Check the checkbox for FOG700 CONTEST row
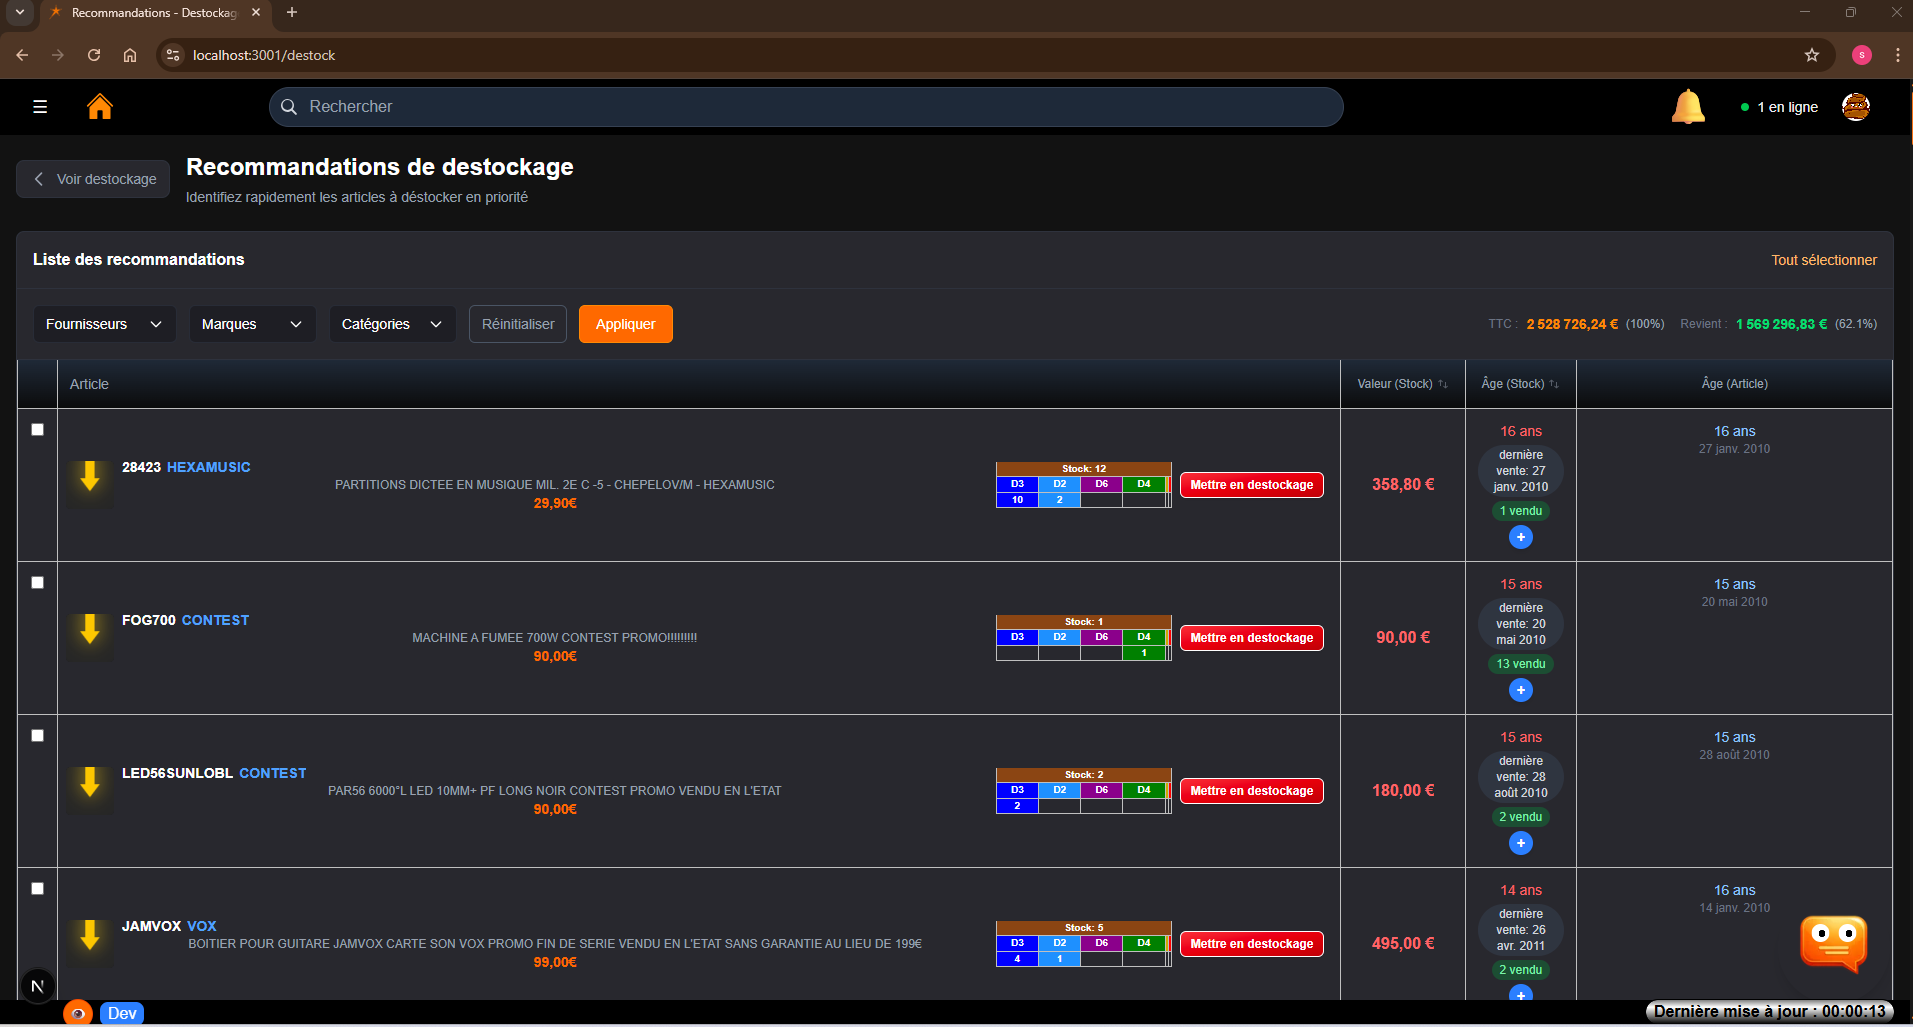This screenshot has height=1027, width=1913. 37,582
